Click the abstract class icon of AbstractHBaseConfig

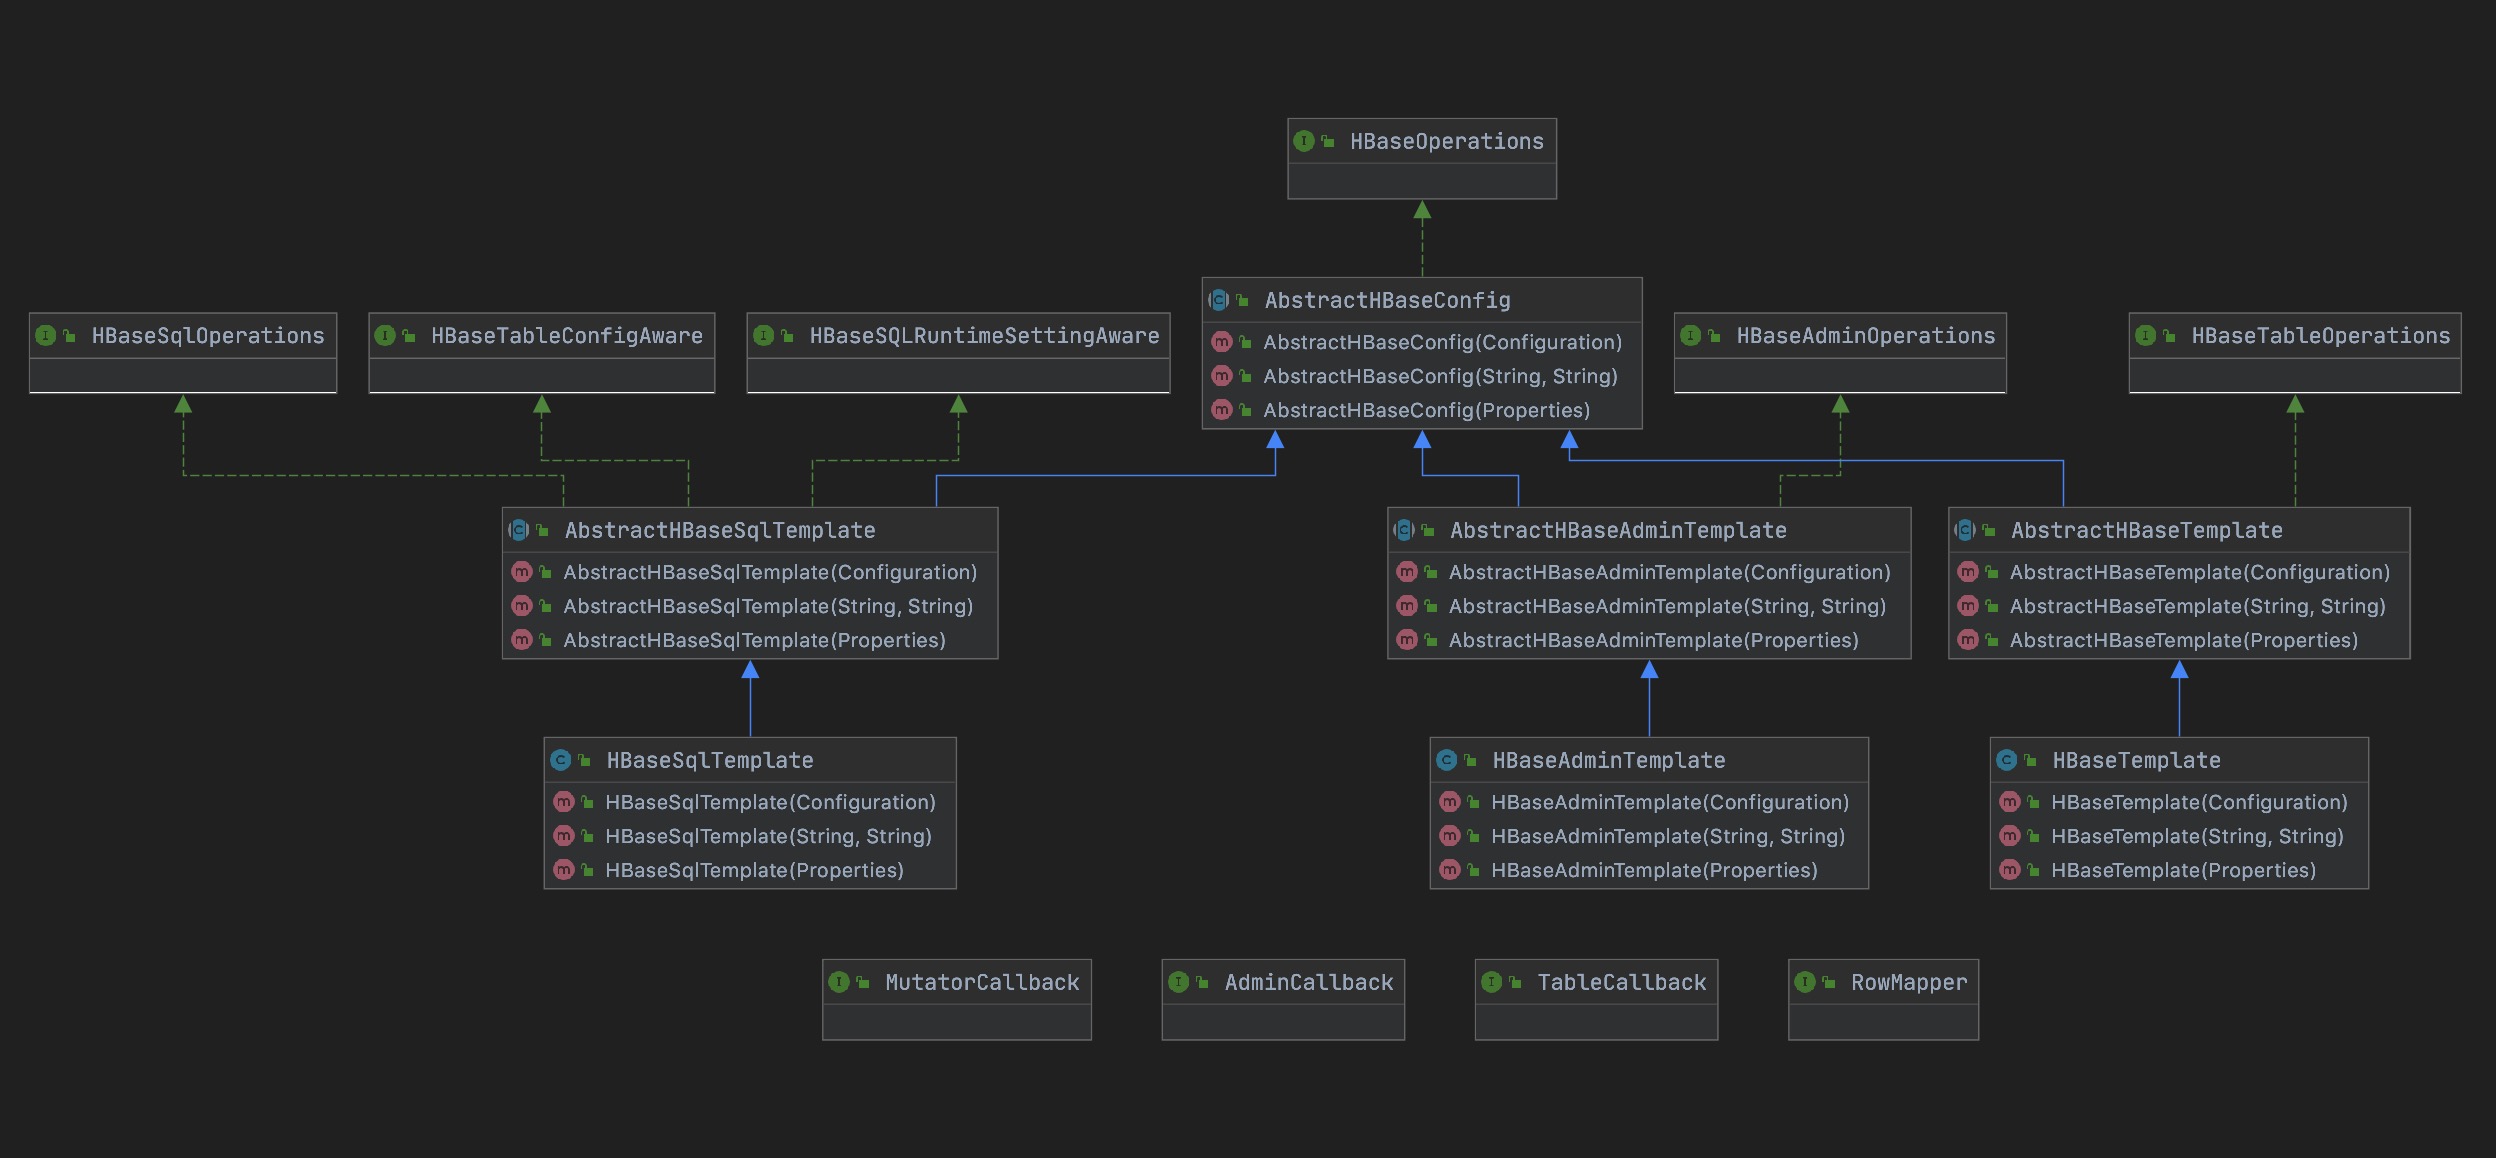tap(1218, 300)
